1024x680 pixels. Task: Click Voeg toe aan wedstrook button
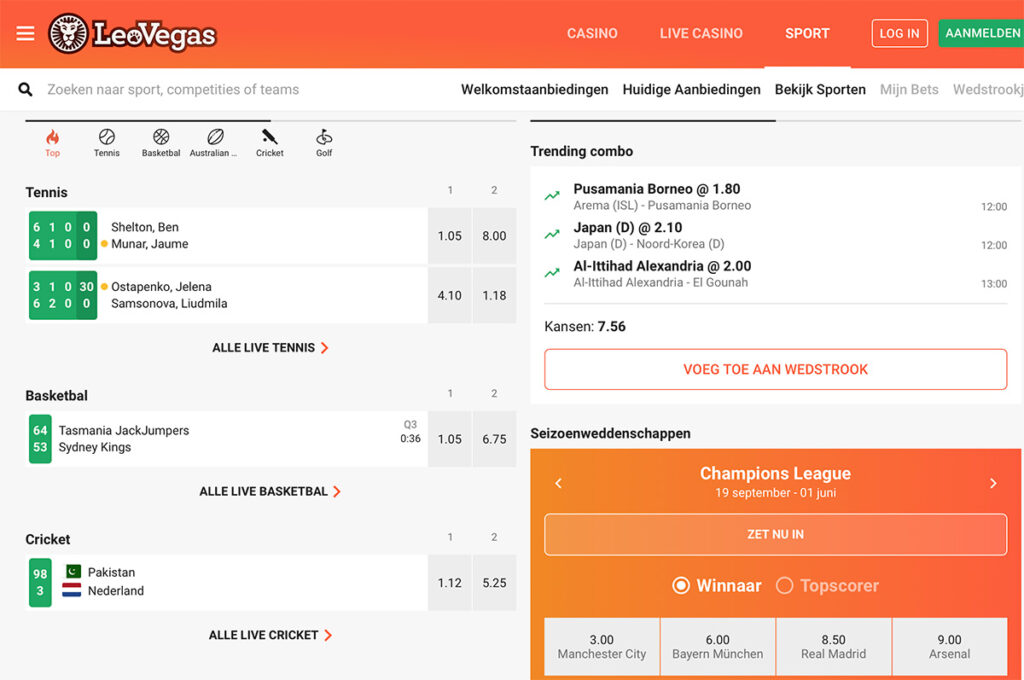point(775,369)
